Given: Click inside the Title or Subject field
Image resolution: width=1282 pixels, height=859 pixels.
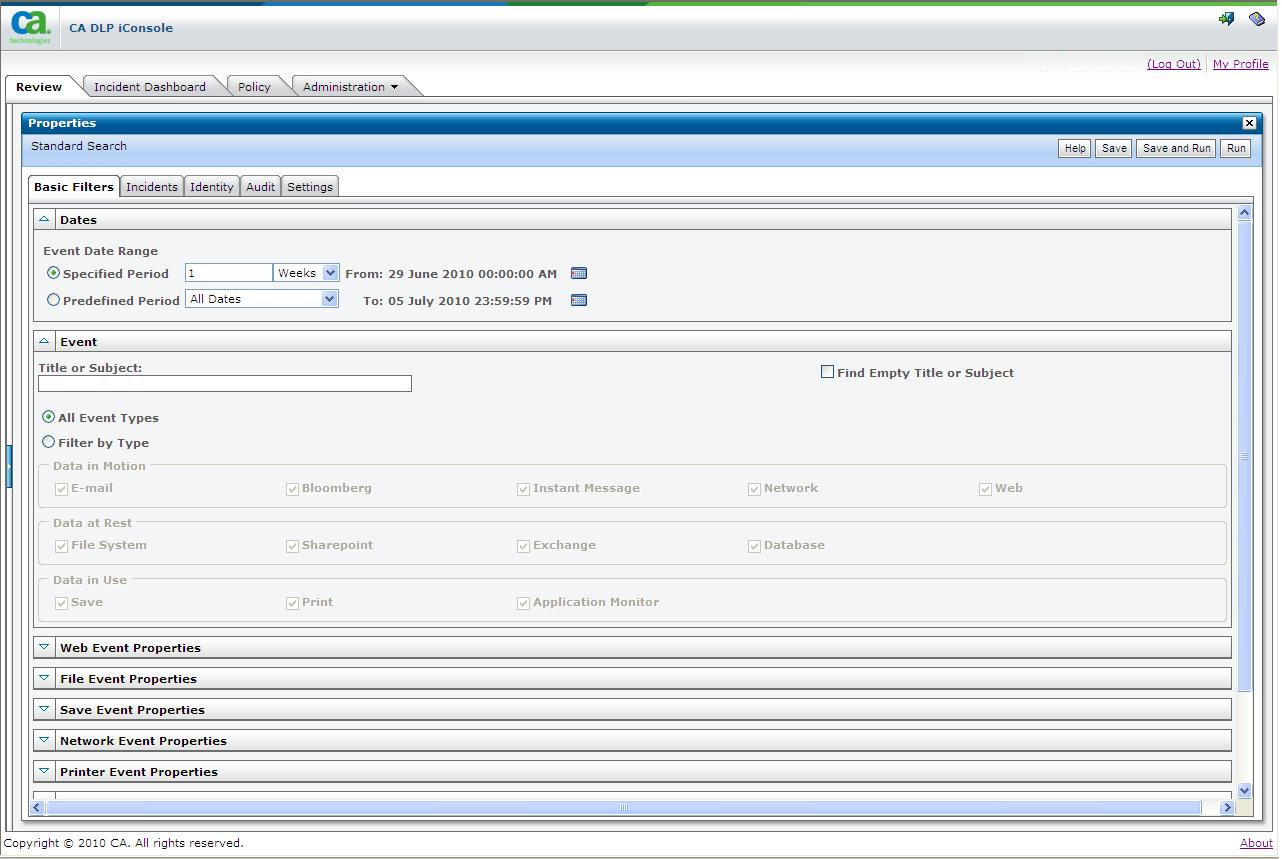Looking at the screenshot, I should [224, 383].
